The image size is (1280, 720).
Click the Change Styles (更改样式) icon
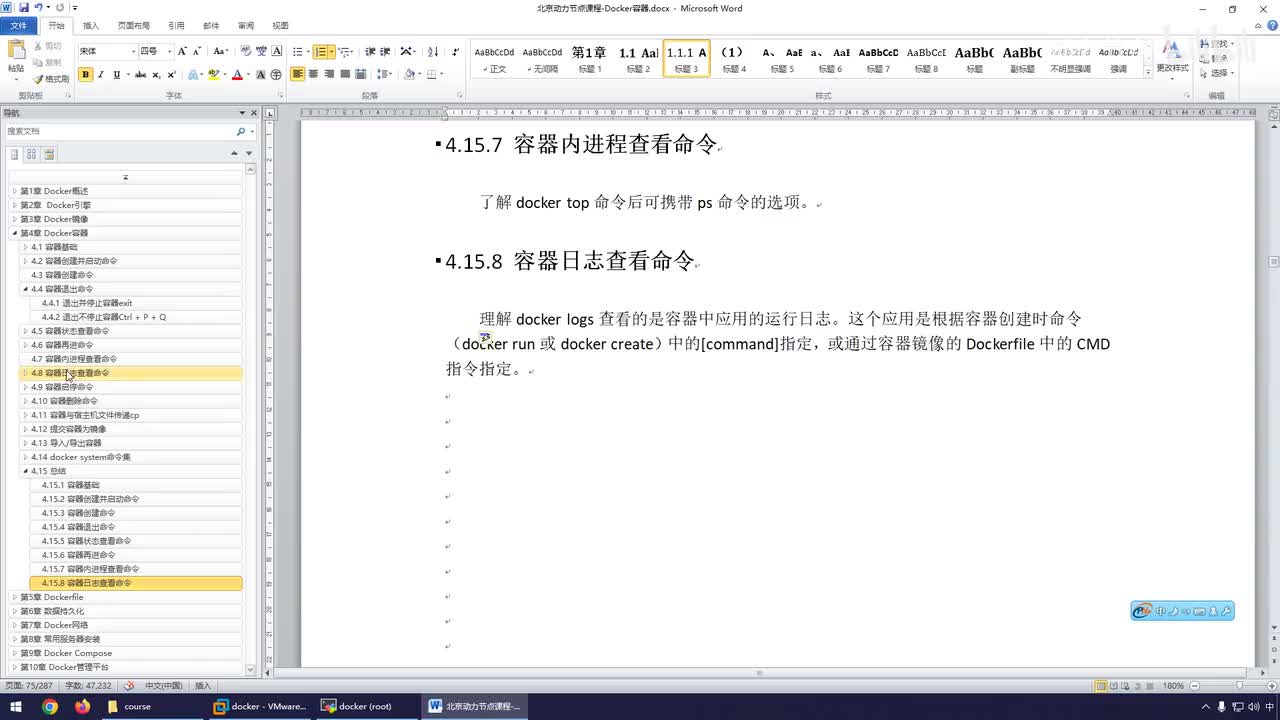pos(1172,58)
